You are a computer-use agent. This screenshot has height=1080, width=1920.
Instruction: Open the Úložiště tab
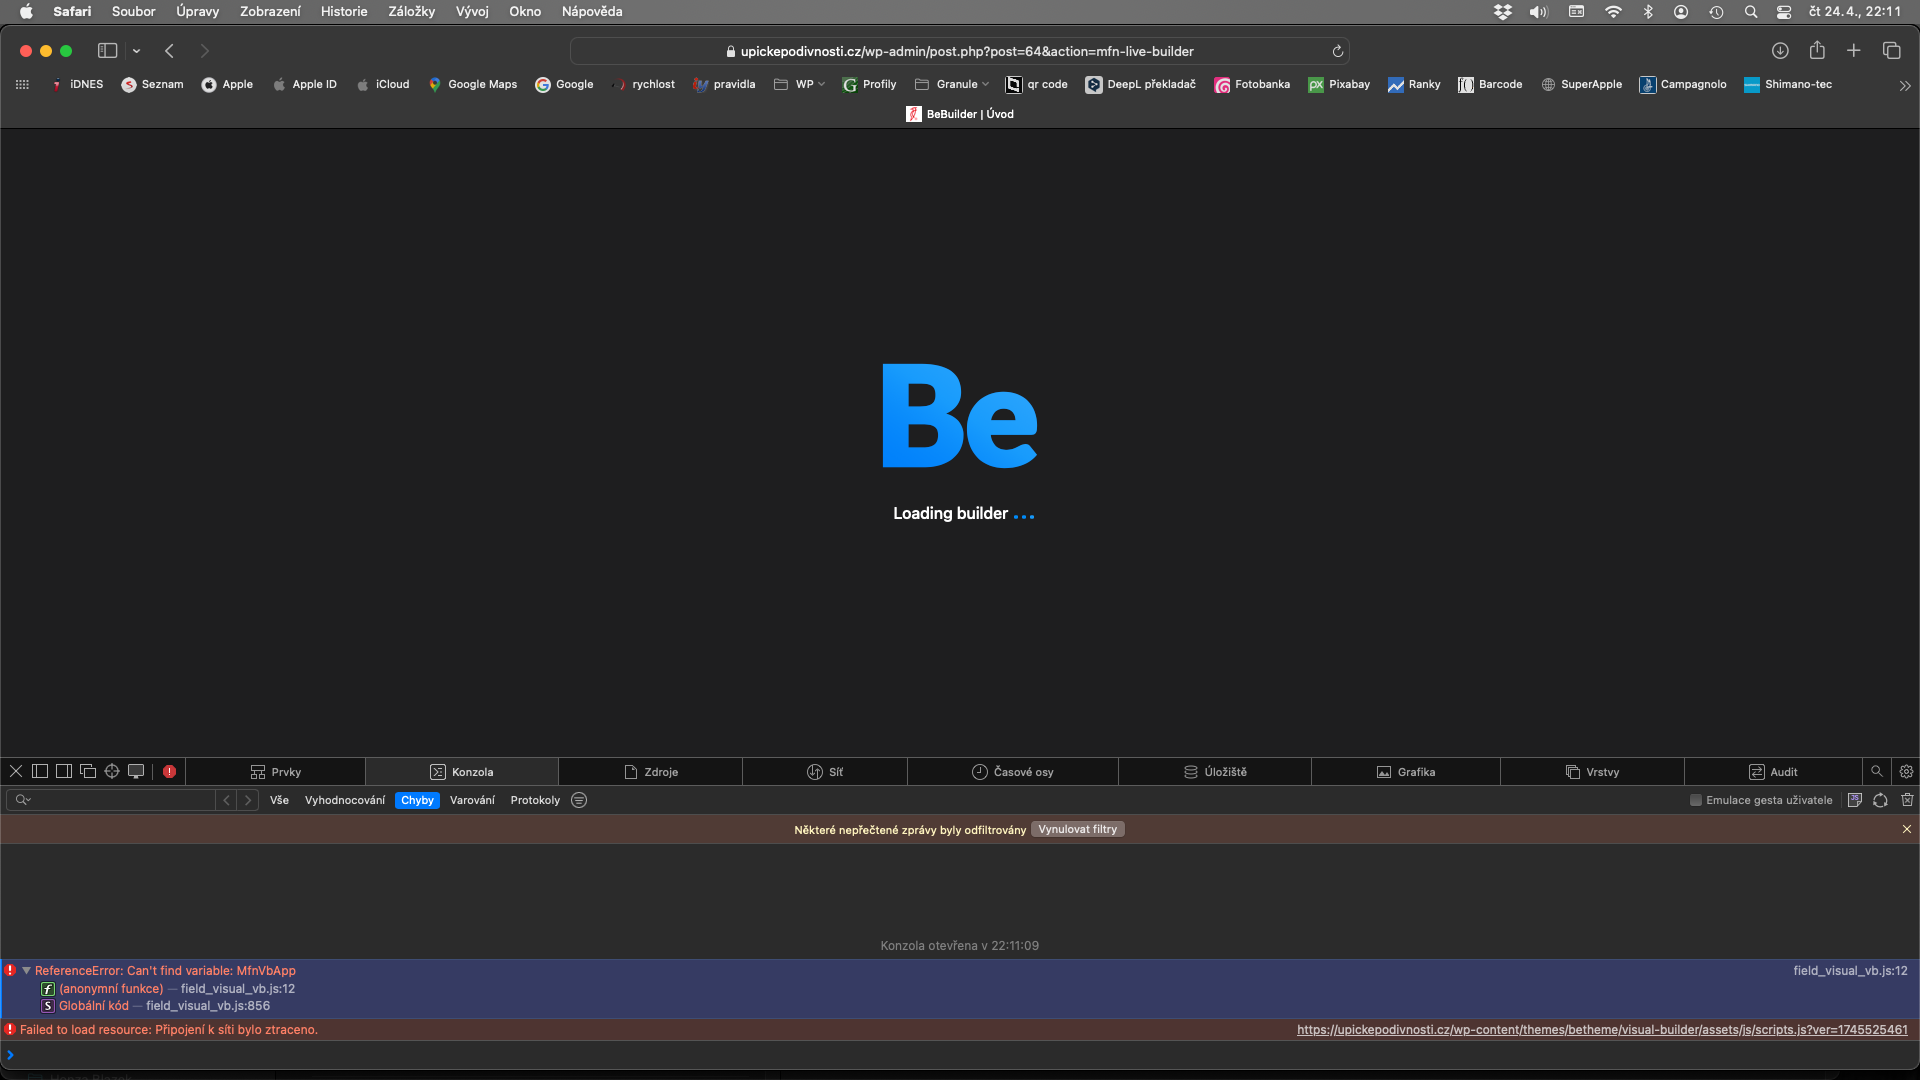(1215, 772)
